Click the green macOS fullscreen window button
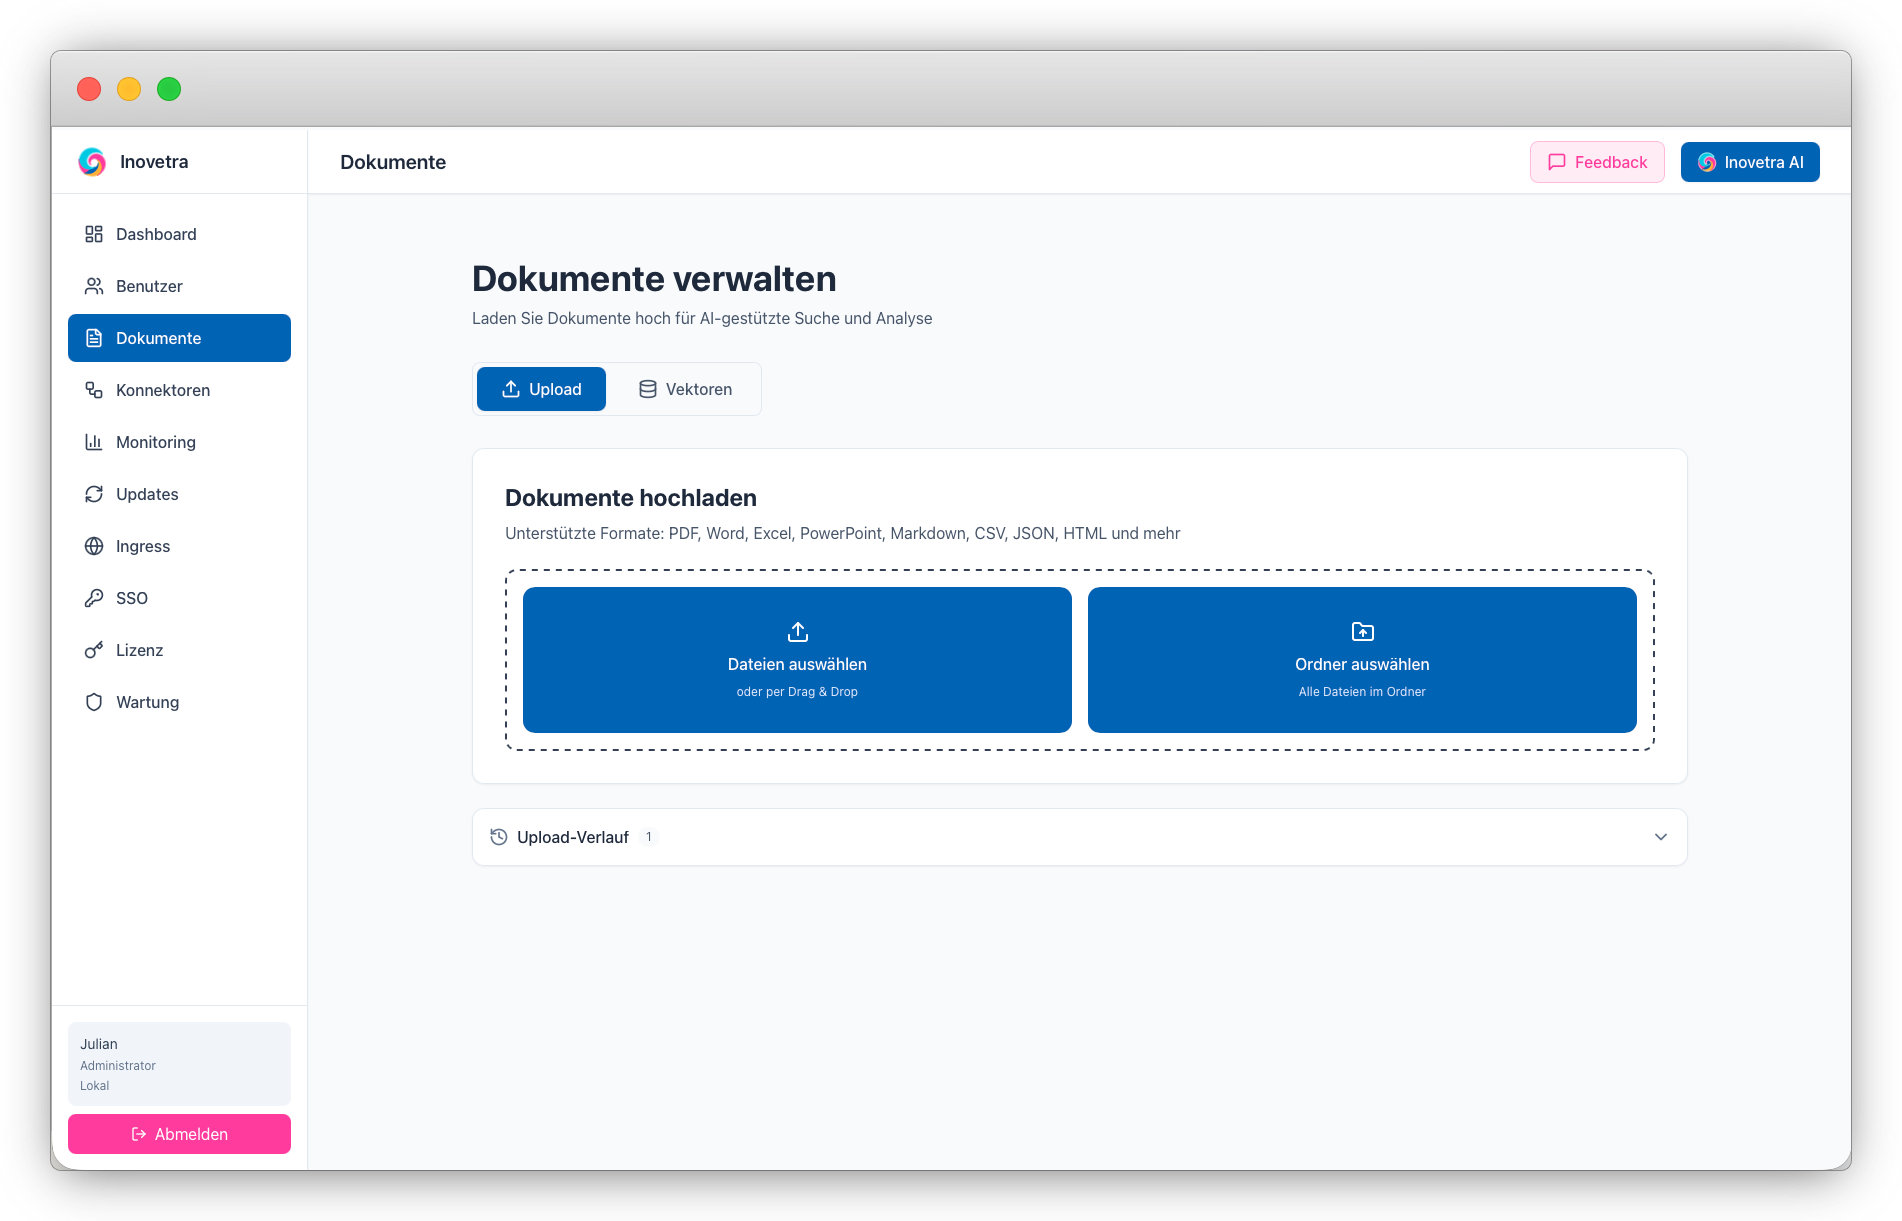The height and width of the screenshot is (1221, 1902). click(169, 89)
